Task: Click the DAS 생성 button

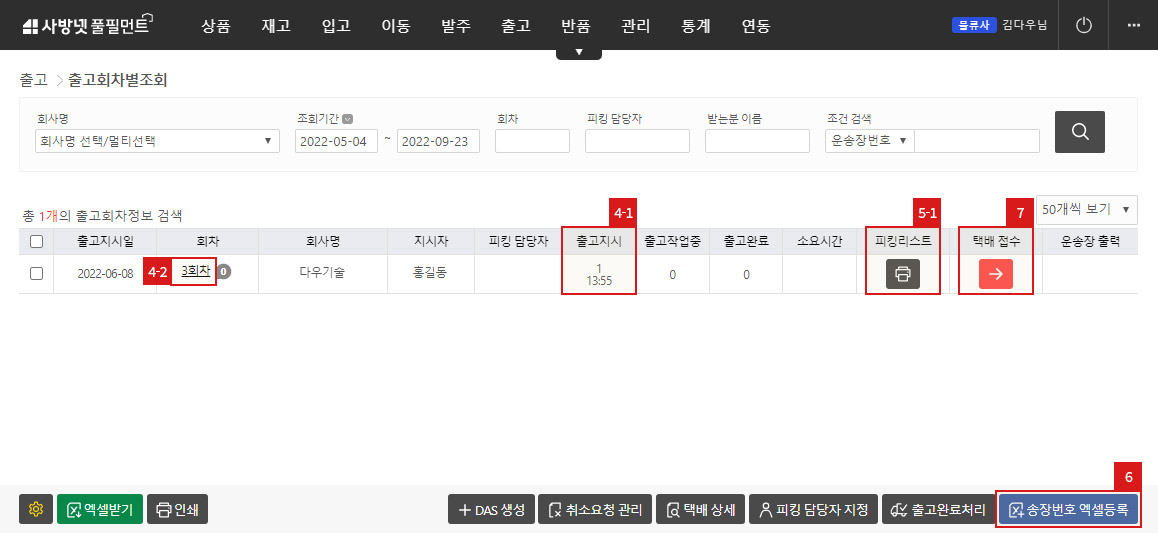Action: tap(491, 509)
